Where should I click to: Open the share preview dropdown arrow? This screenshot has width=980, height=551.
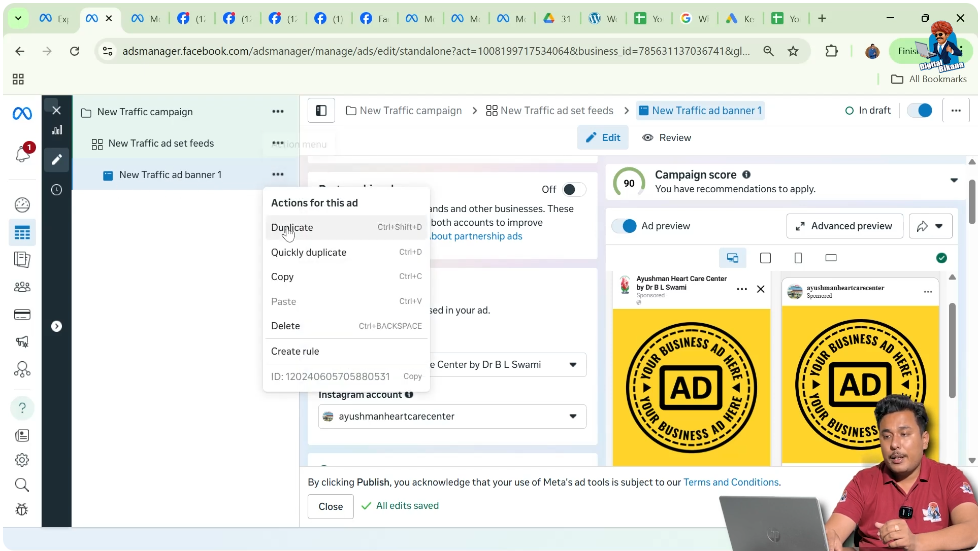click(x=939, y=226)
